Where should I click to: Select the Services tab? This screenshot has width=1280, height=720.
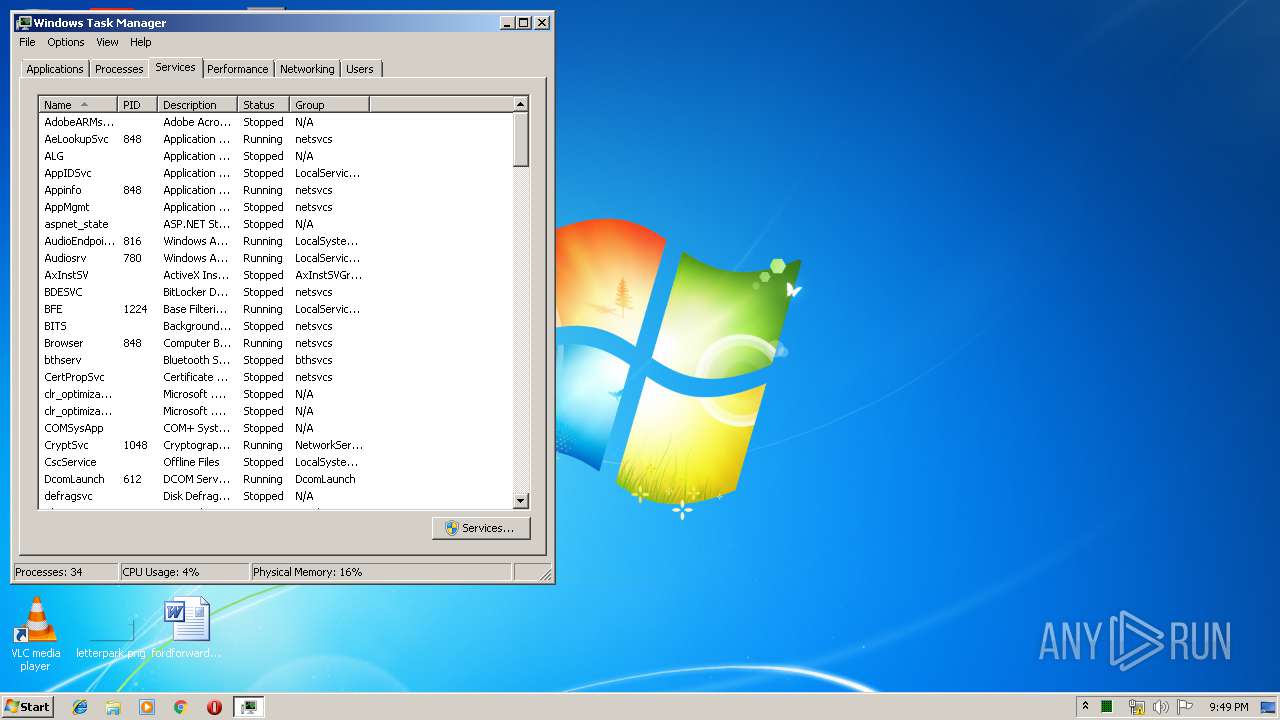[x=175, y=67]
